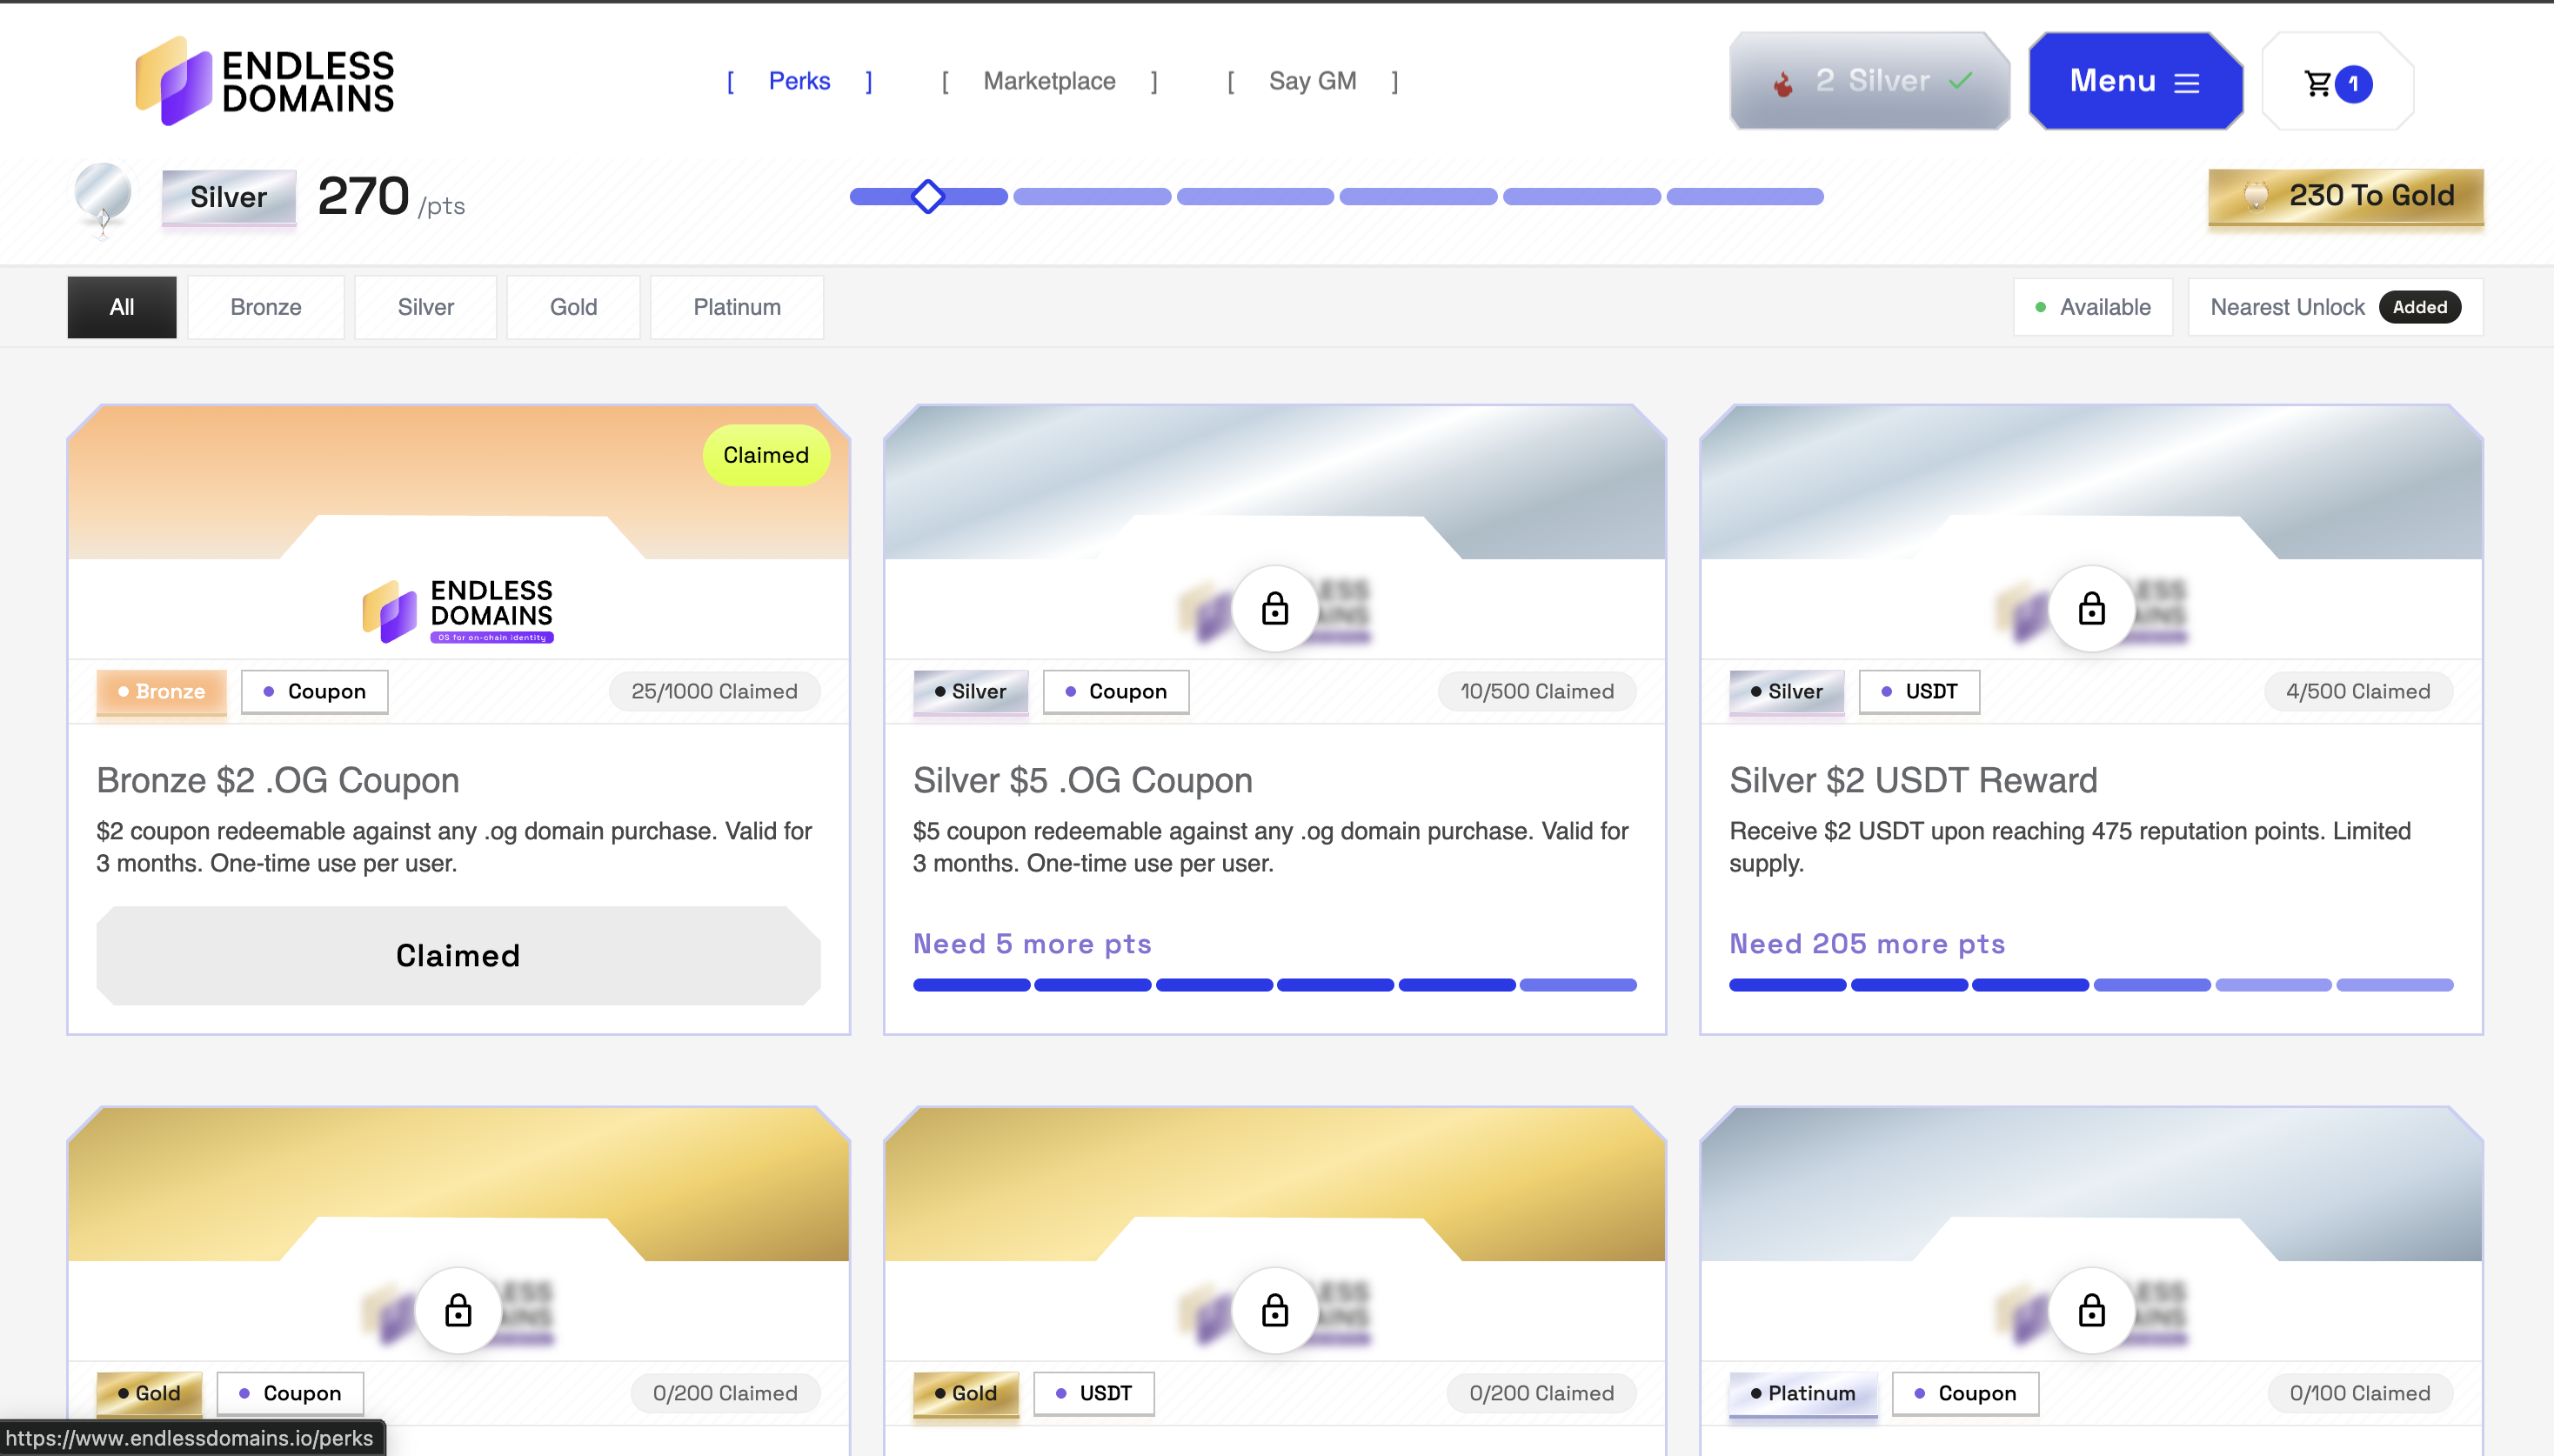Viewport: 2554px width, 1456px height.
Task: Click the Bronze tag on first card
Action: [161, 692]
